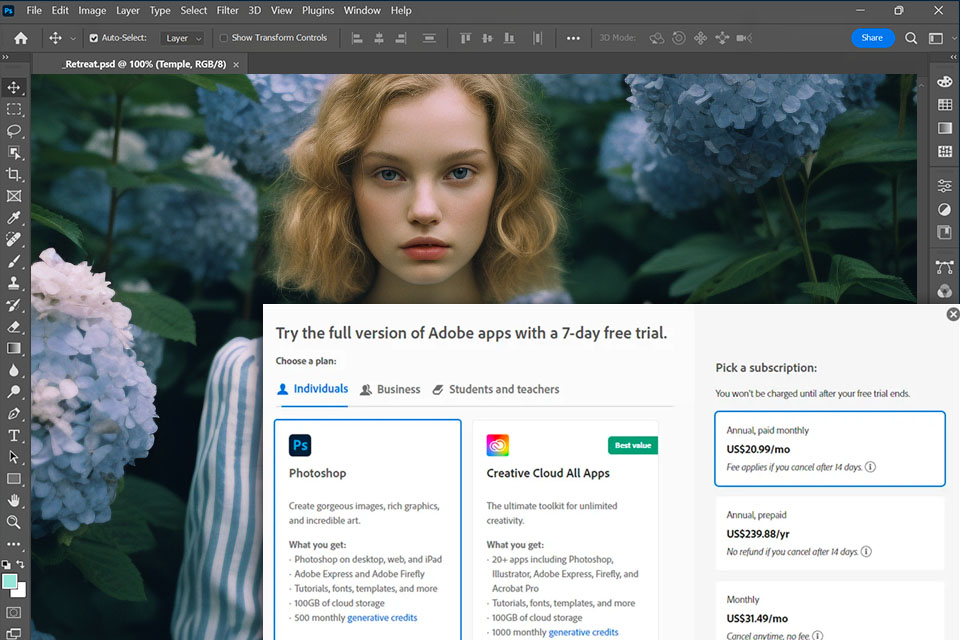Show info for Annual paid monthly fee
Image resolution: width=960 pixels, height=640 pixels.
(870, 467)
